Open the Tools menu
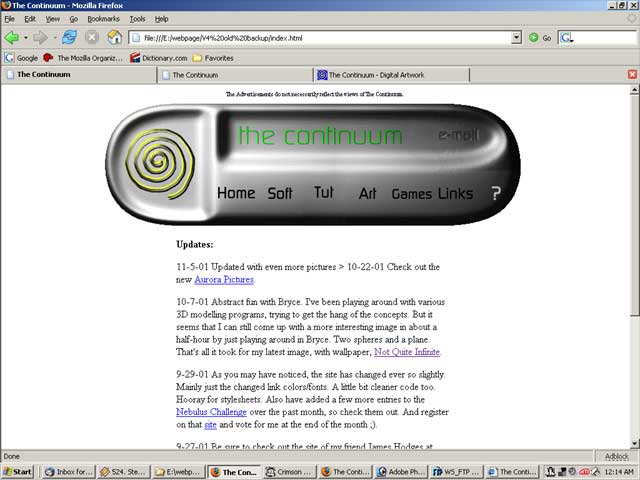 137,18
